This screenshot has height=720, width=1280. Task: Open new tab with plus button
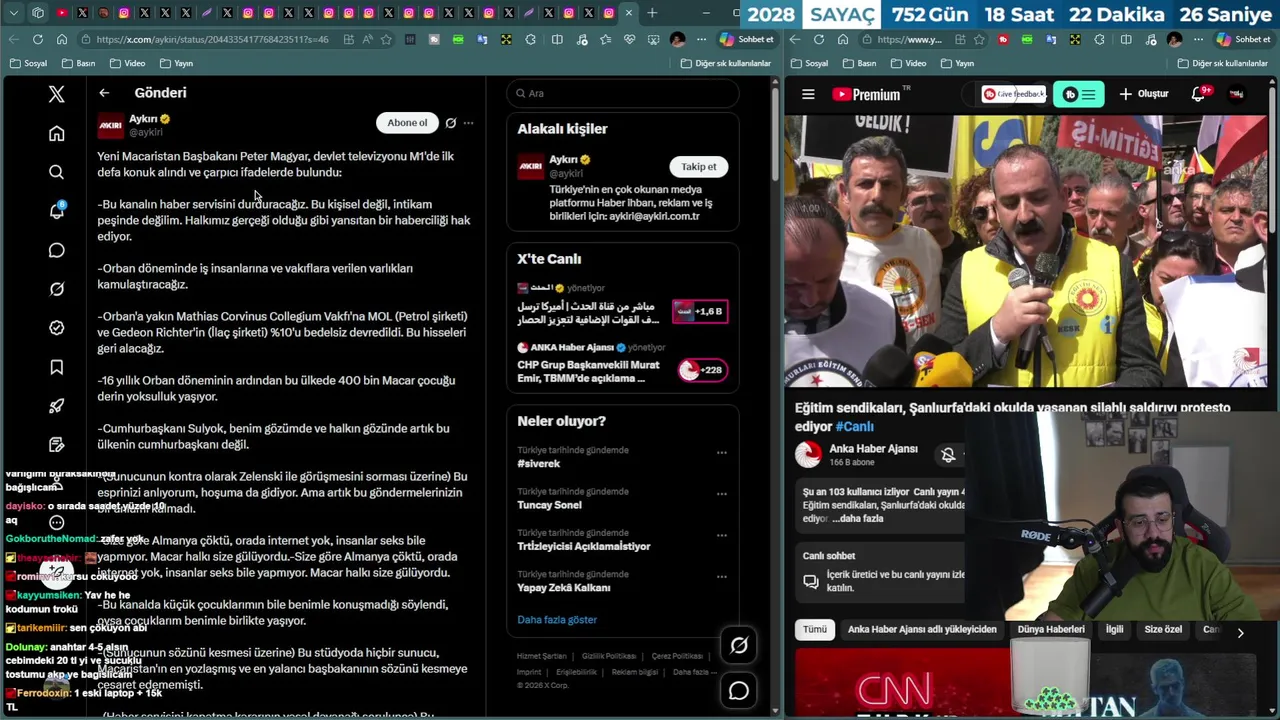tap(652, 12)
